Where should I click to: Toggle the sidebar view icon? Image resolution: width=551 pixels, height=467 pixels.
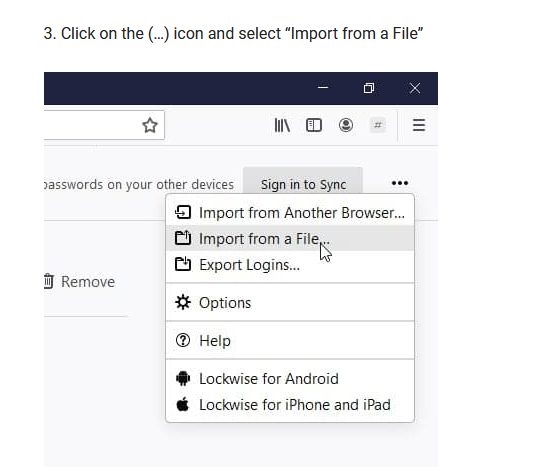tap(314, 125)
